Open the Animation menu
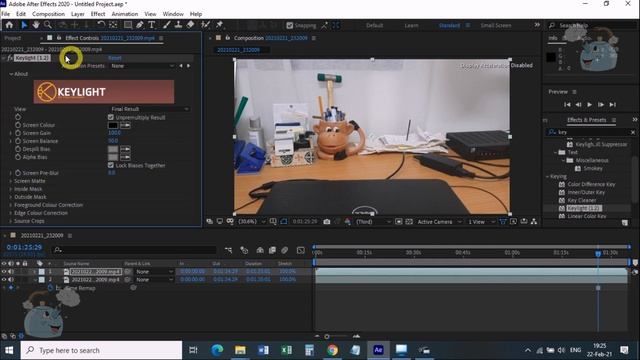The image size is (640, 360). click(124, 14)
